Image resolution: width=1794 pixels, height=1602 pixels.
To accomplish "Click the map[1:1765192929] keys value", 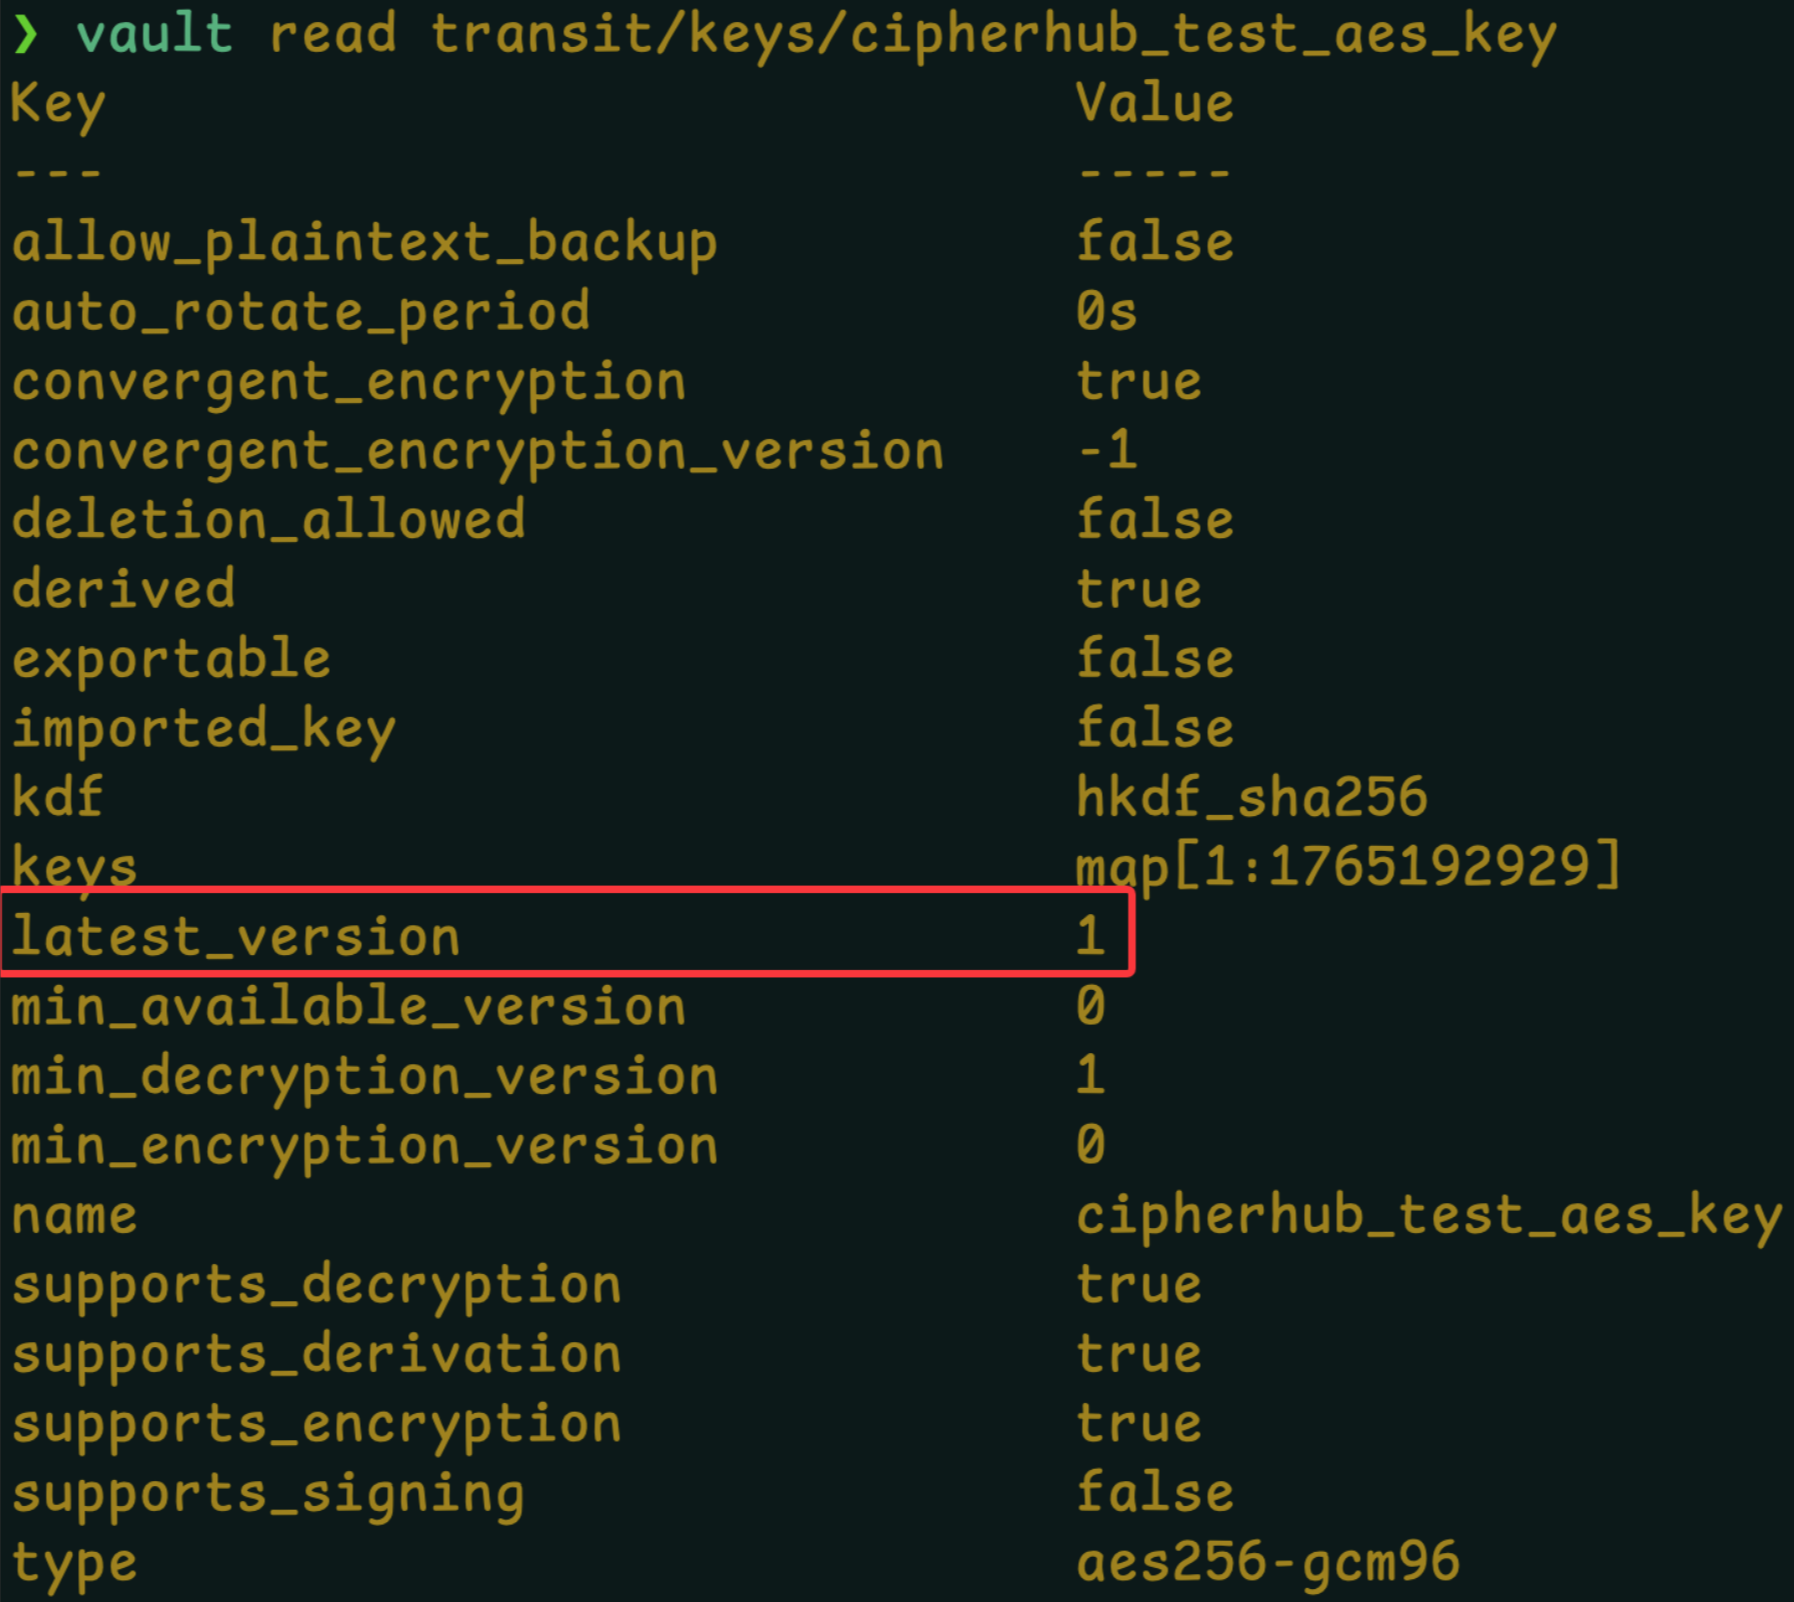I will (x=1347, y=866).
